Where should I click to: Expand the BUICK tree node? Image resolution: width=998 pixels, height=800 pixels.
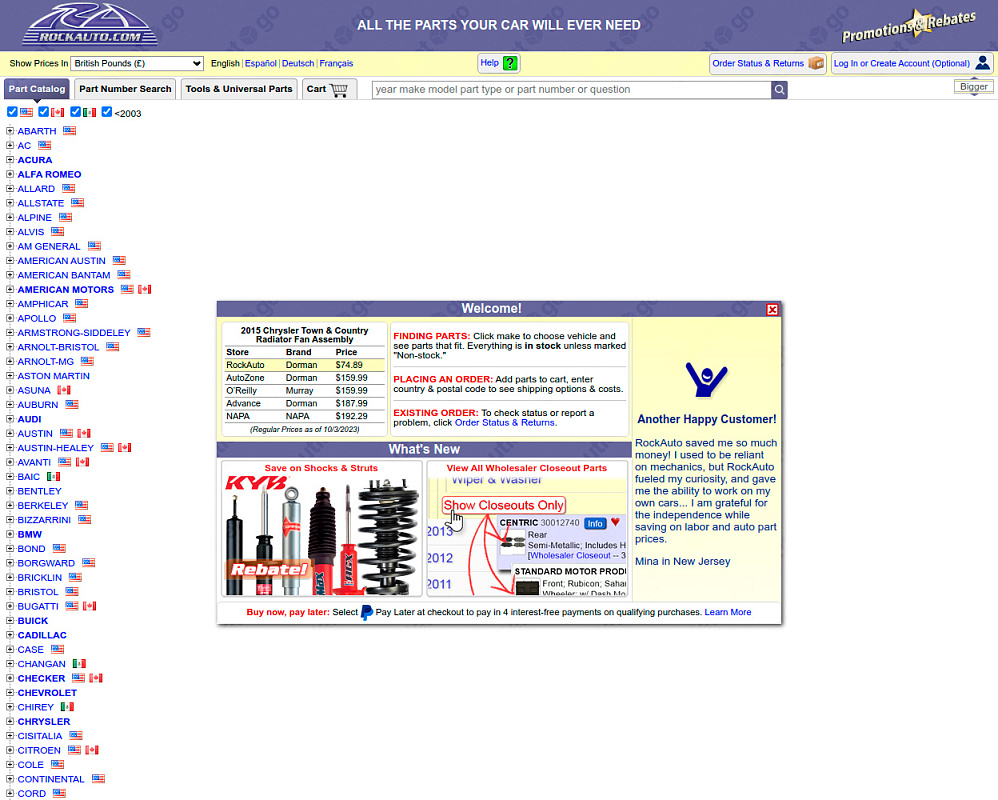click(10, 621)
